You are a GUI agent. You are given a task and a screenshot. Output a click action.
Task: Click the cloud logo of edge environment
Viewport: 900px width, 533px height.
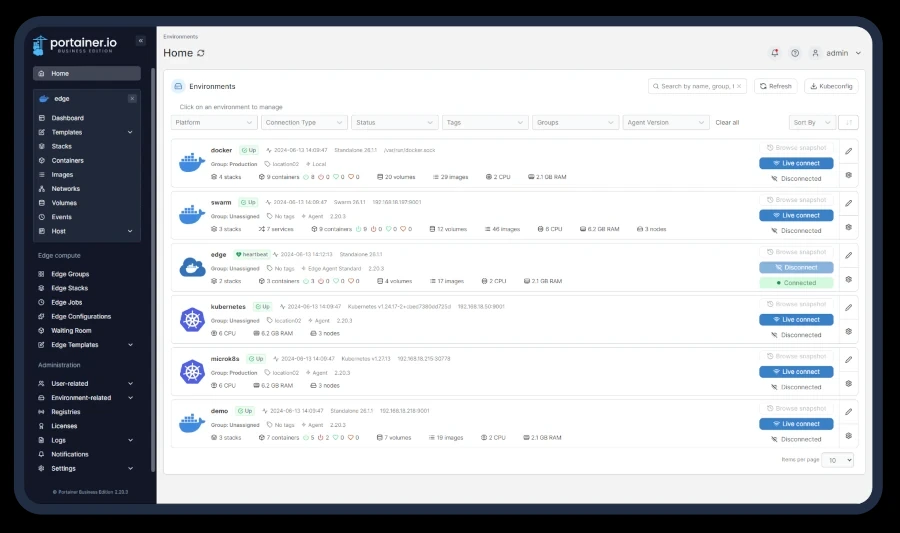point(192,267)
